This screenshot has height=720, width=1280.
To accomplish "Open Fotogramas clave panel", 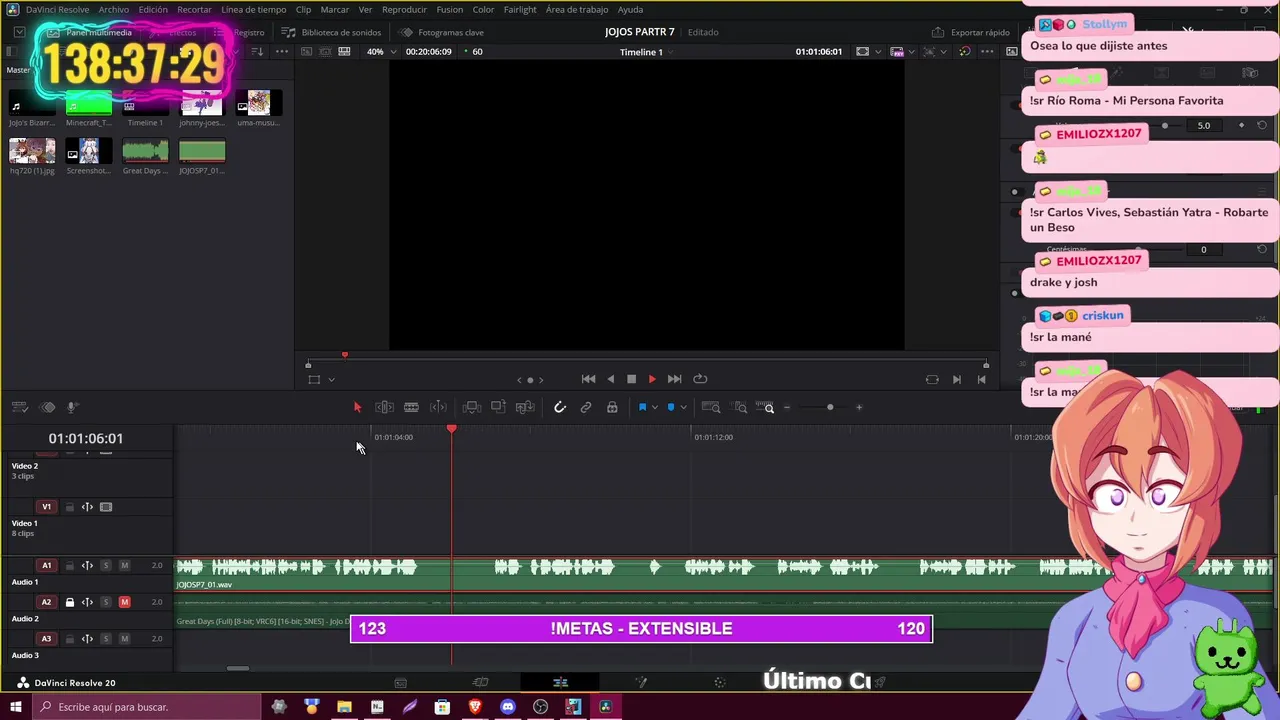I will point(442,32).
